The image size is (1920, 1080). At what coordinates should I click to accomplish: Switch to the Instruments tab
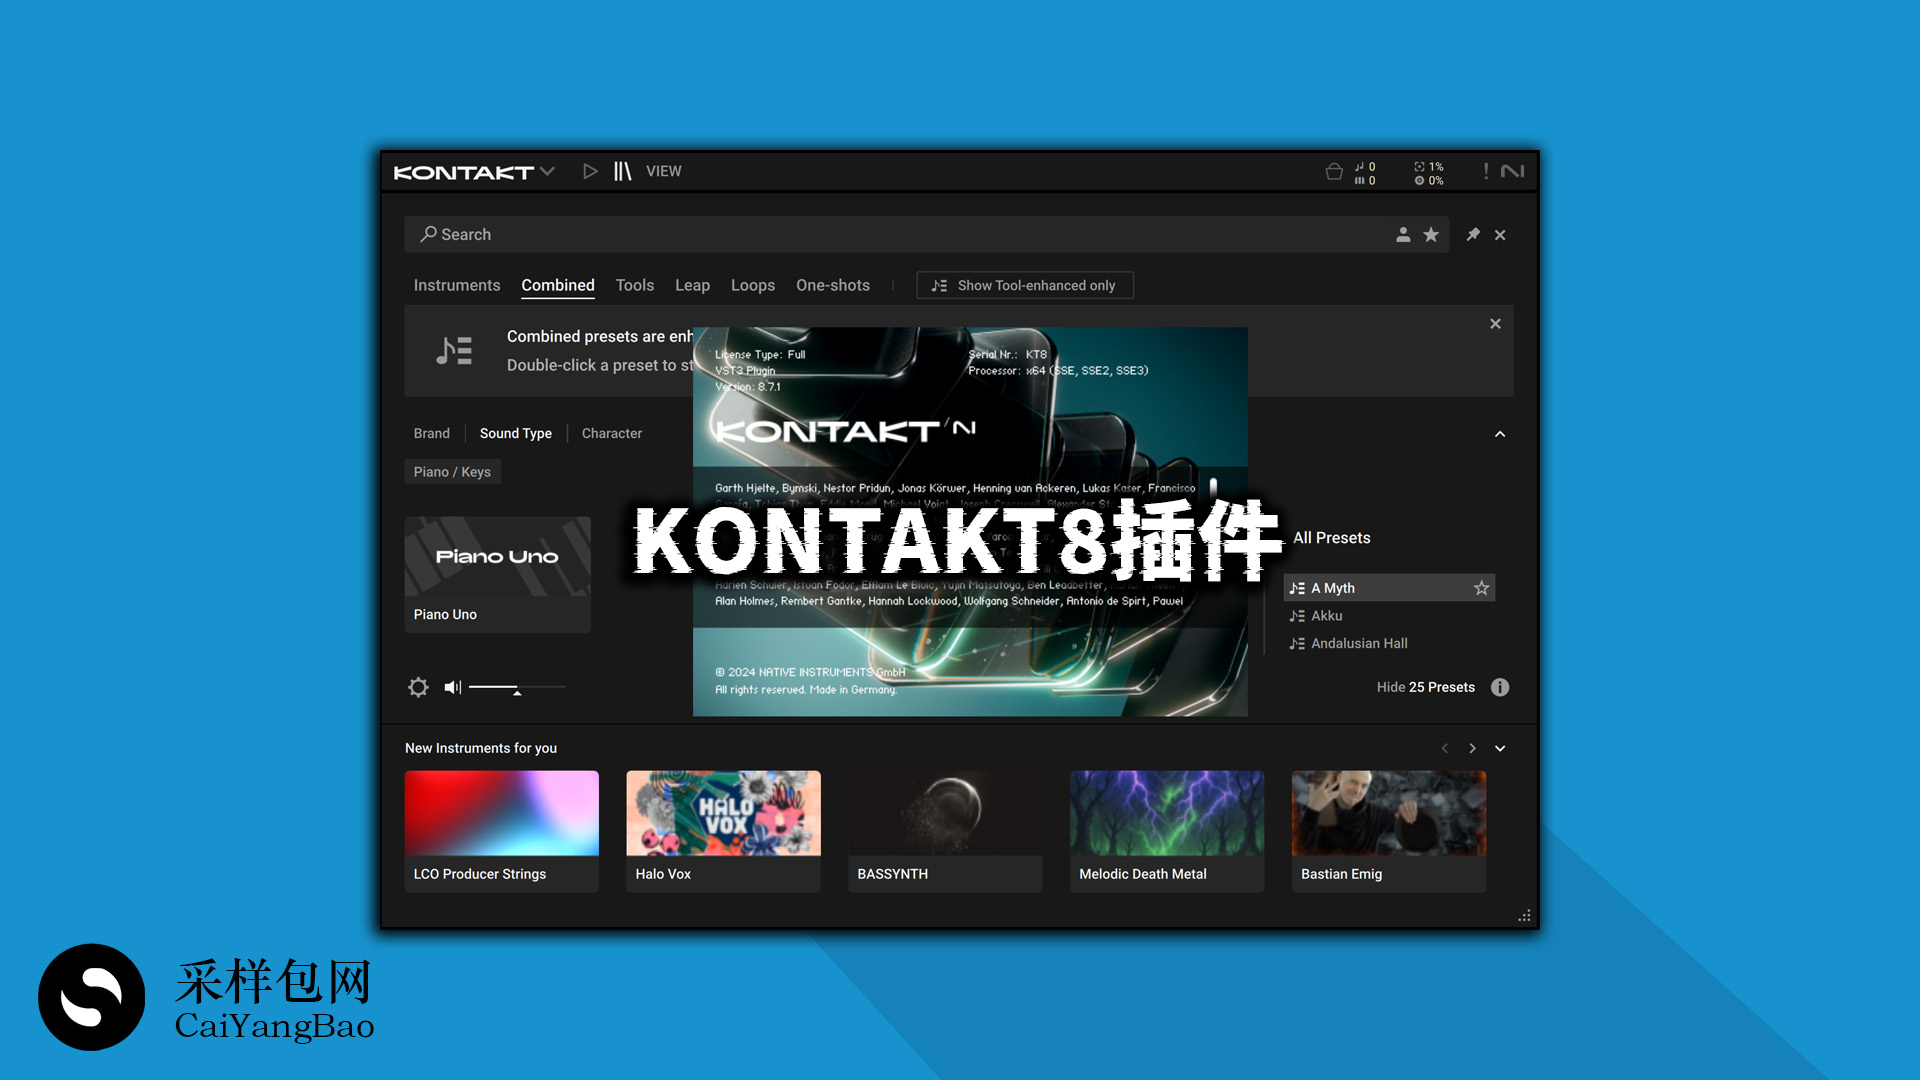[456, 285]
